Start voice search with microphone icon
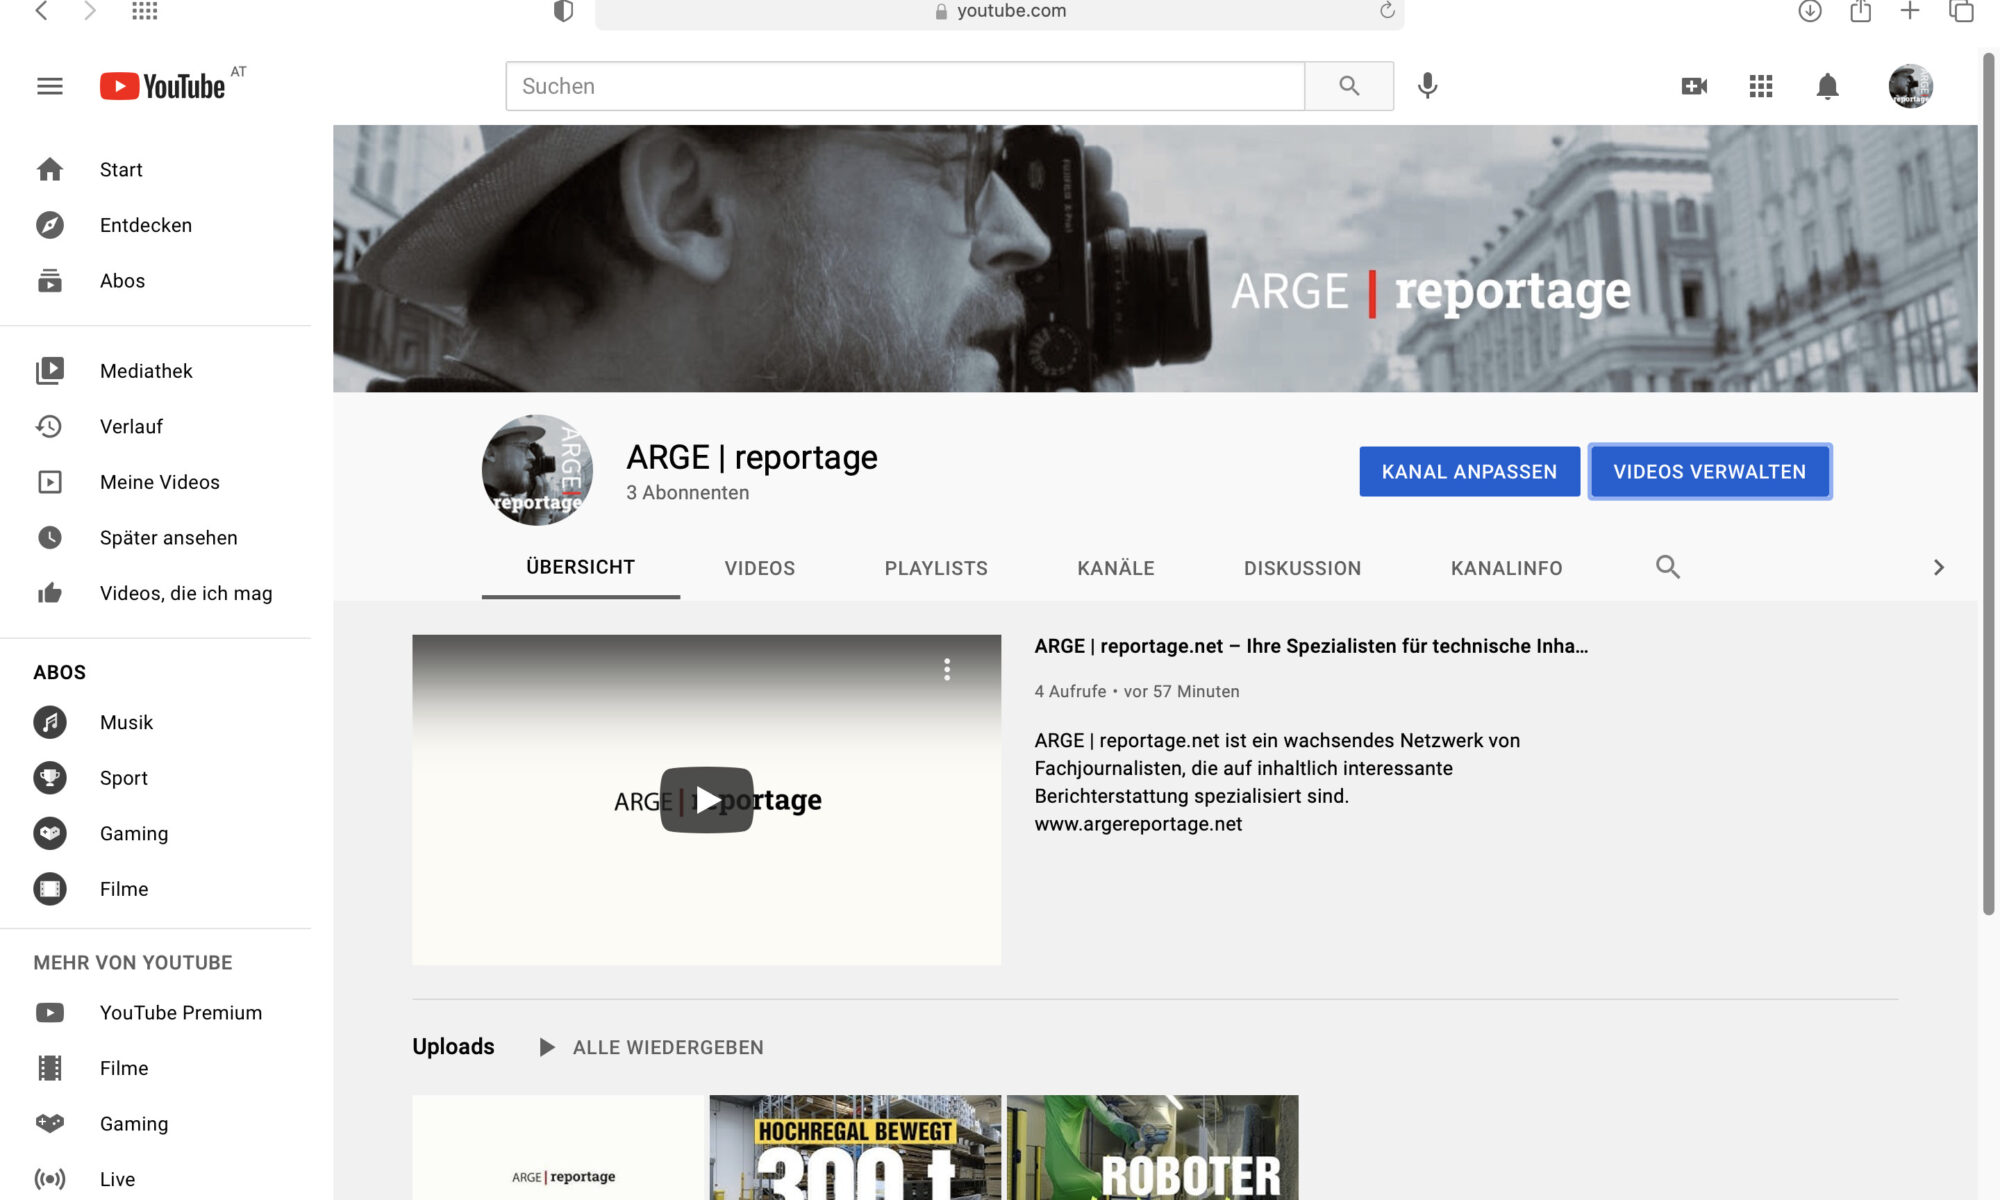 tap(1428, 86)
